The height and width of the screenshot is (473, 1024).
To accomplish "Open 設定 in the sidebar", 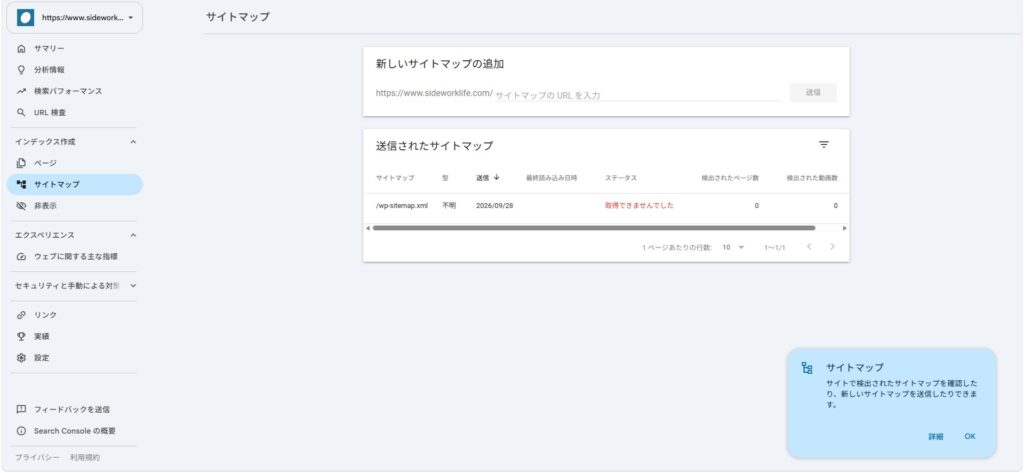I will [x=74, y=358].
